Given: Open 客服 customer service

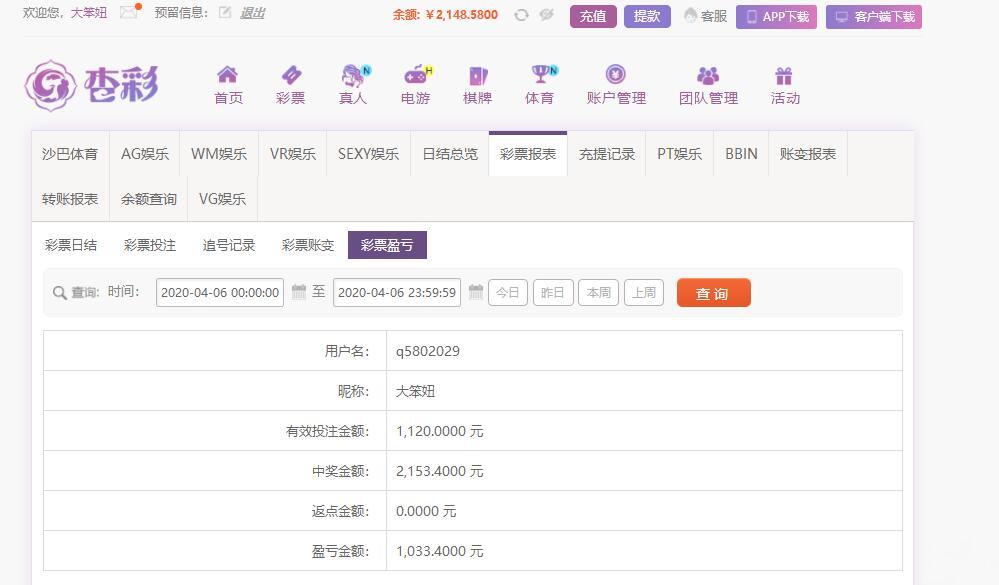Looking at the screenshot, I should (x=705, y=16).
